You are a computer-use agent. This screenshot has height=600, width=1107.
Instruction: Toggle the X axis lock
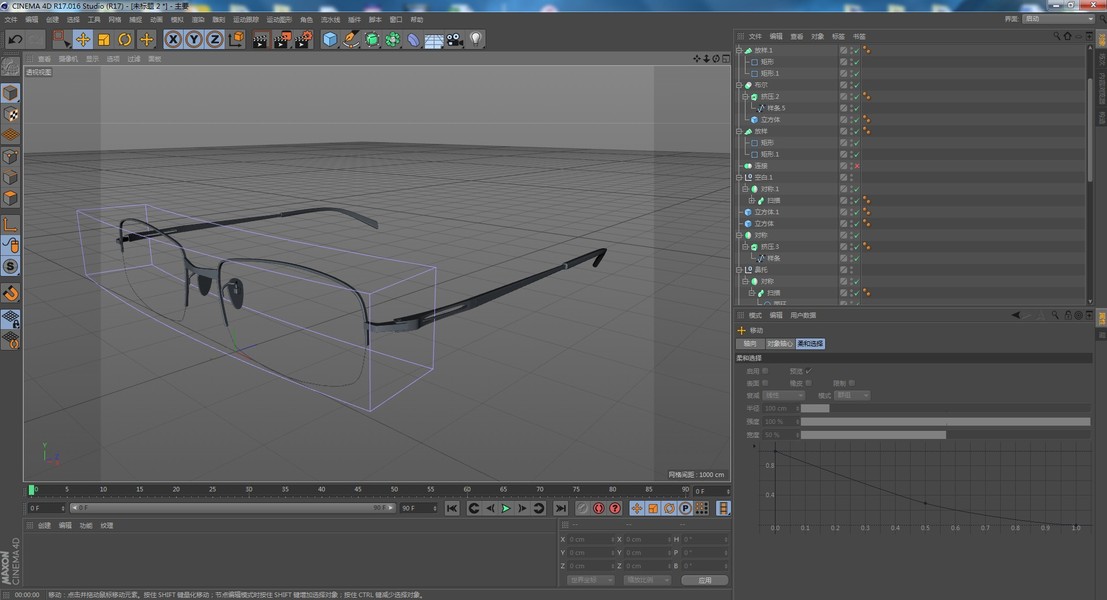(x=173, y=40)
